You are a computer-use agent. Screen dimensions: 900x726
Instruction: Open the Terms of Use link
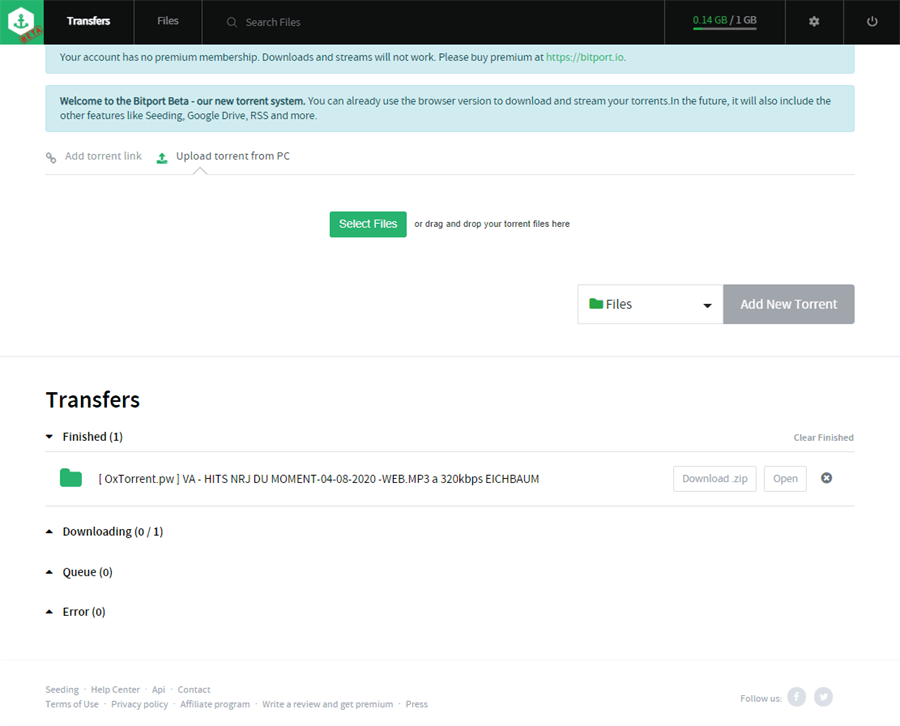[72, 704]
